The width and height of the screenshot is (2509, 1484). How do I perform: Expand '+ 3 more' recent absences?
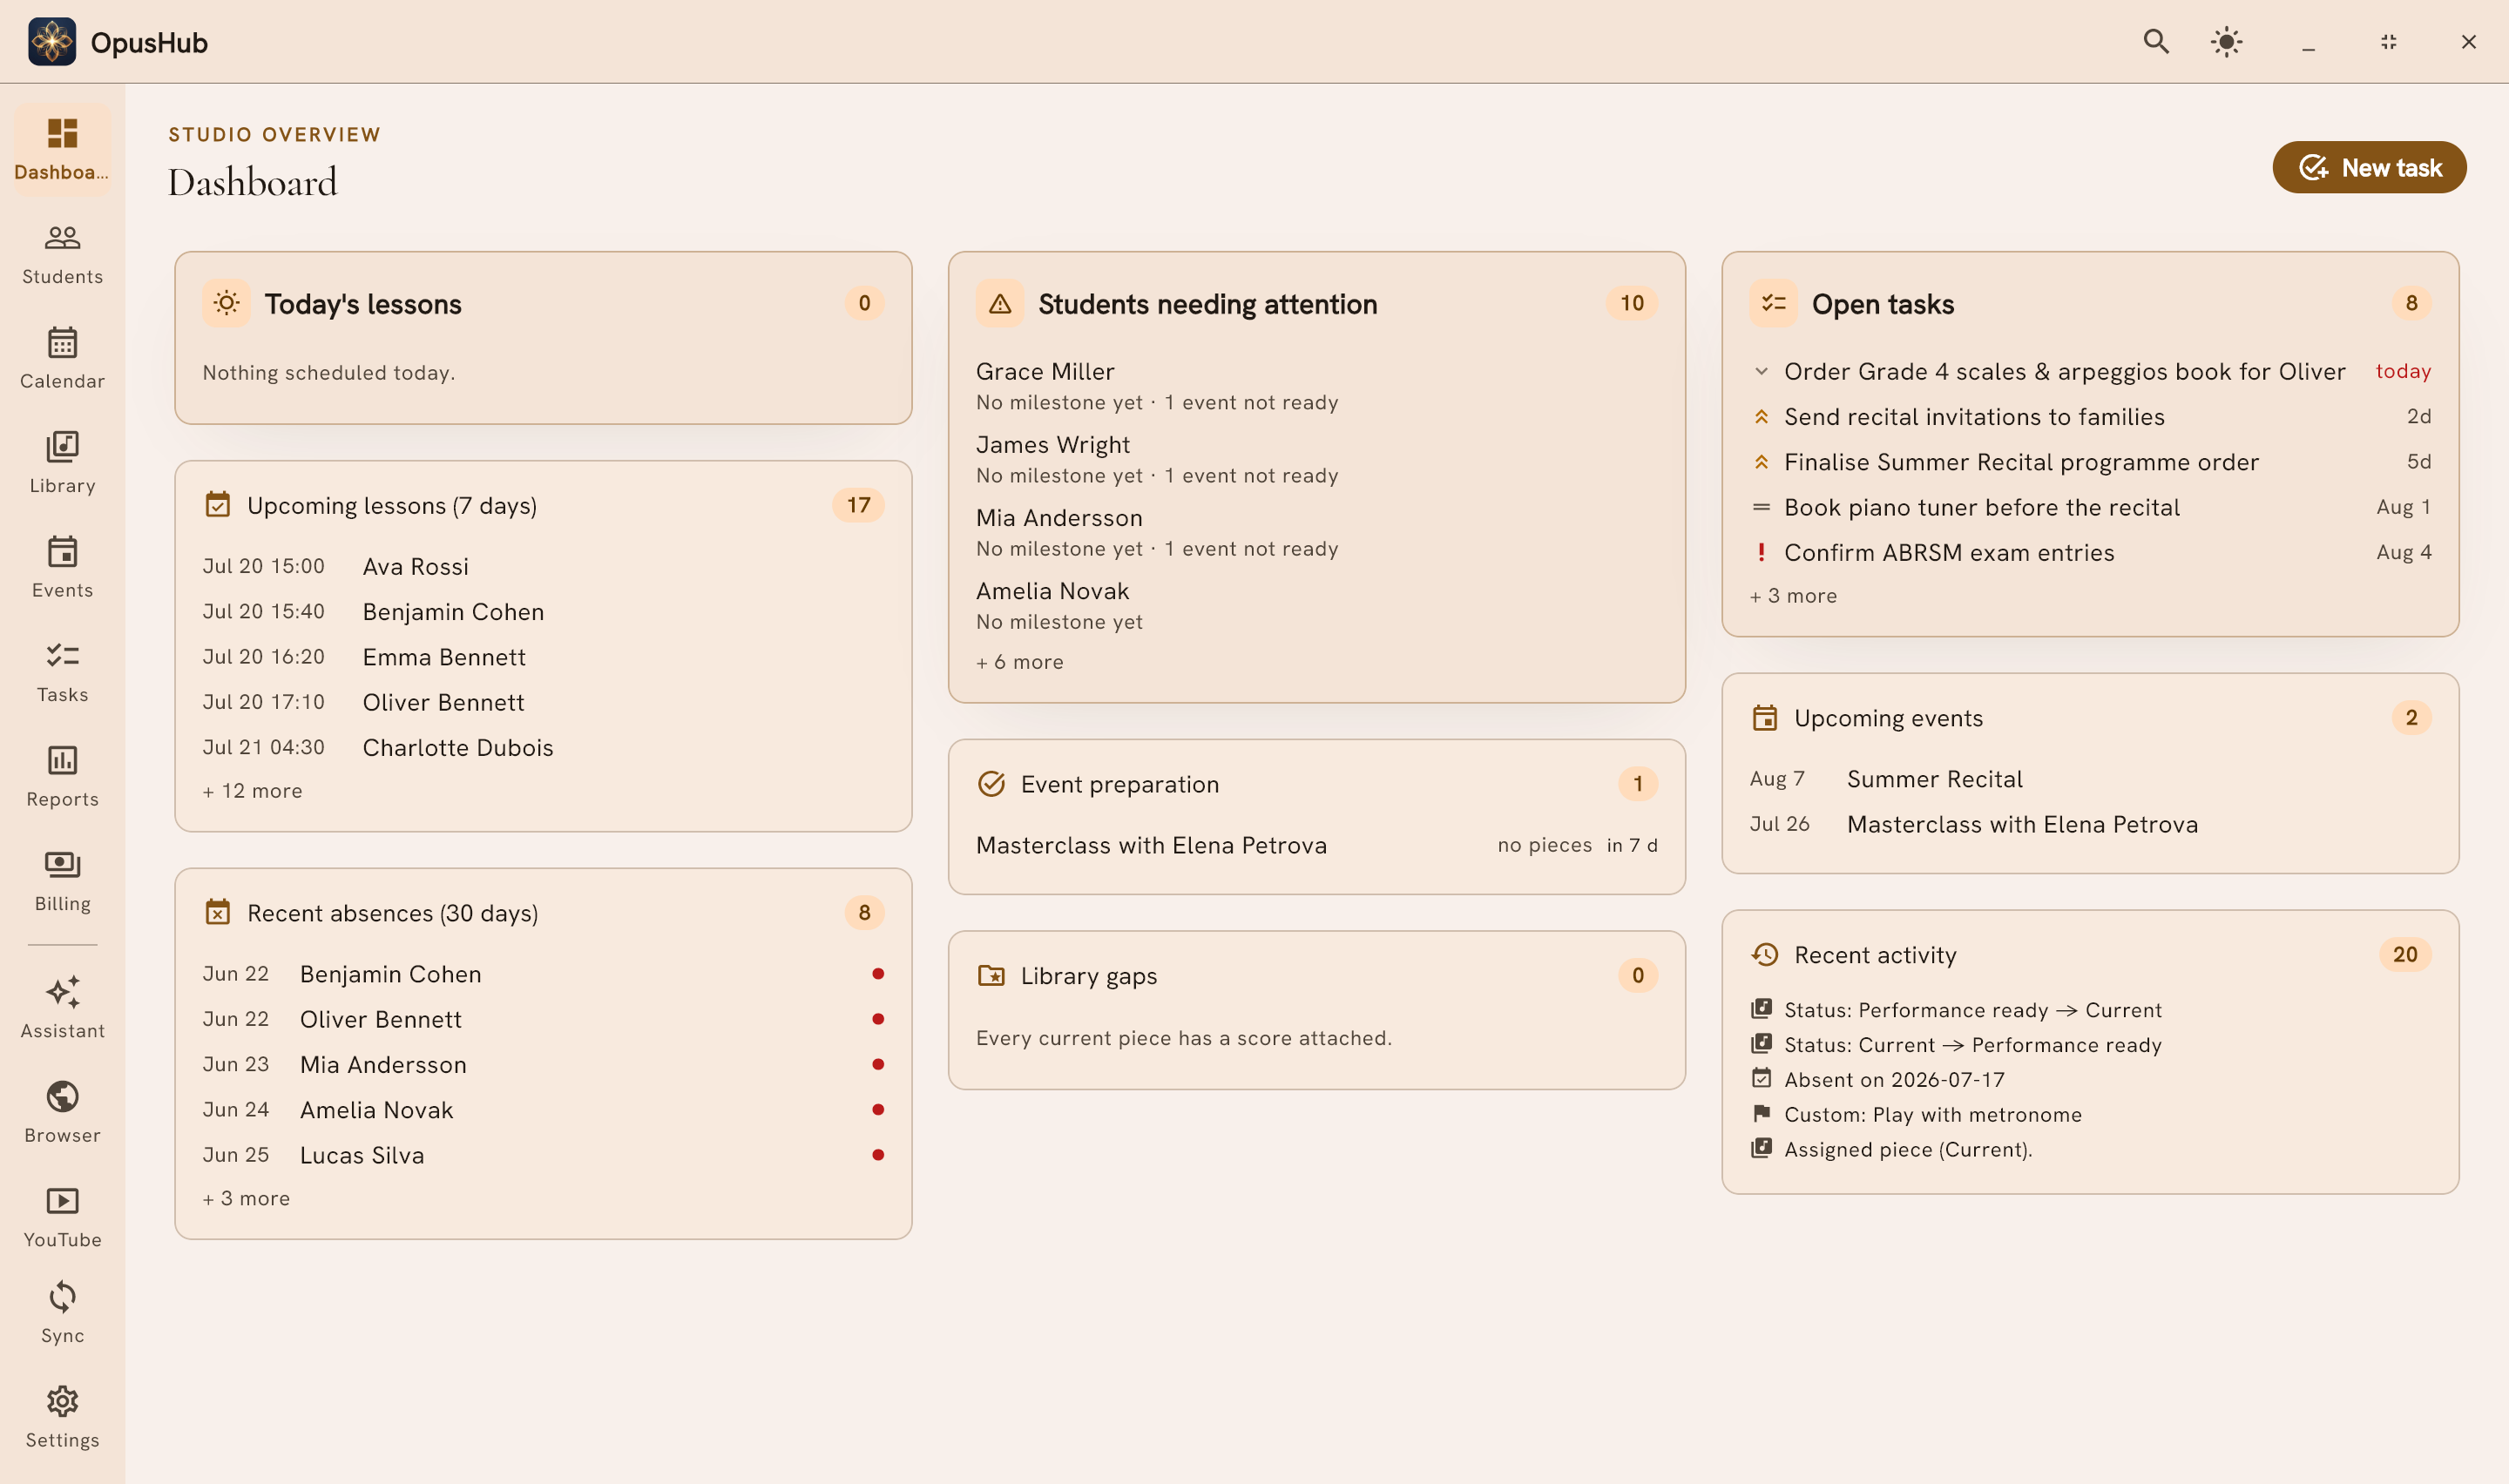coord(246,1198)
